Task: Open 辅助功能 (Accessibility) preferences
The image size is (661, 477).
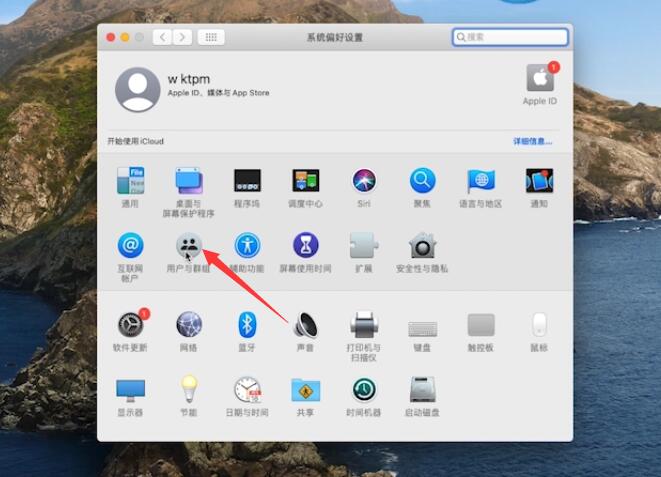Action: 247,245
